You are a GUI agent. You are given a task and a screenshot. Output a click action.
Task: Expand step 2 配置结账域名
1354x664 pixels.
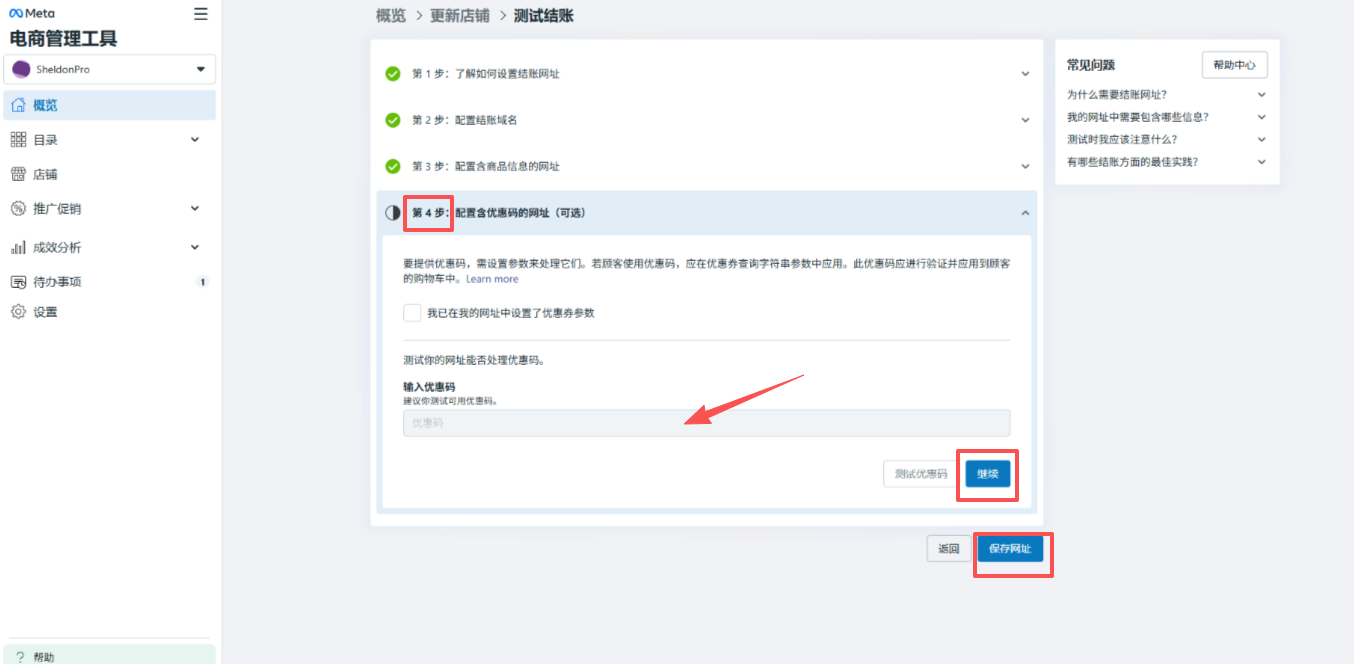point(1024,120)
